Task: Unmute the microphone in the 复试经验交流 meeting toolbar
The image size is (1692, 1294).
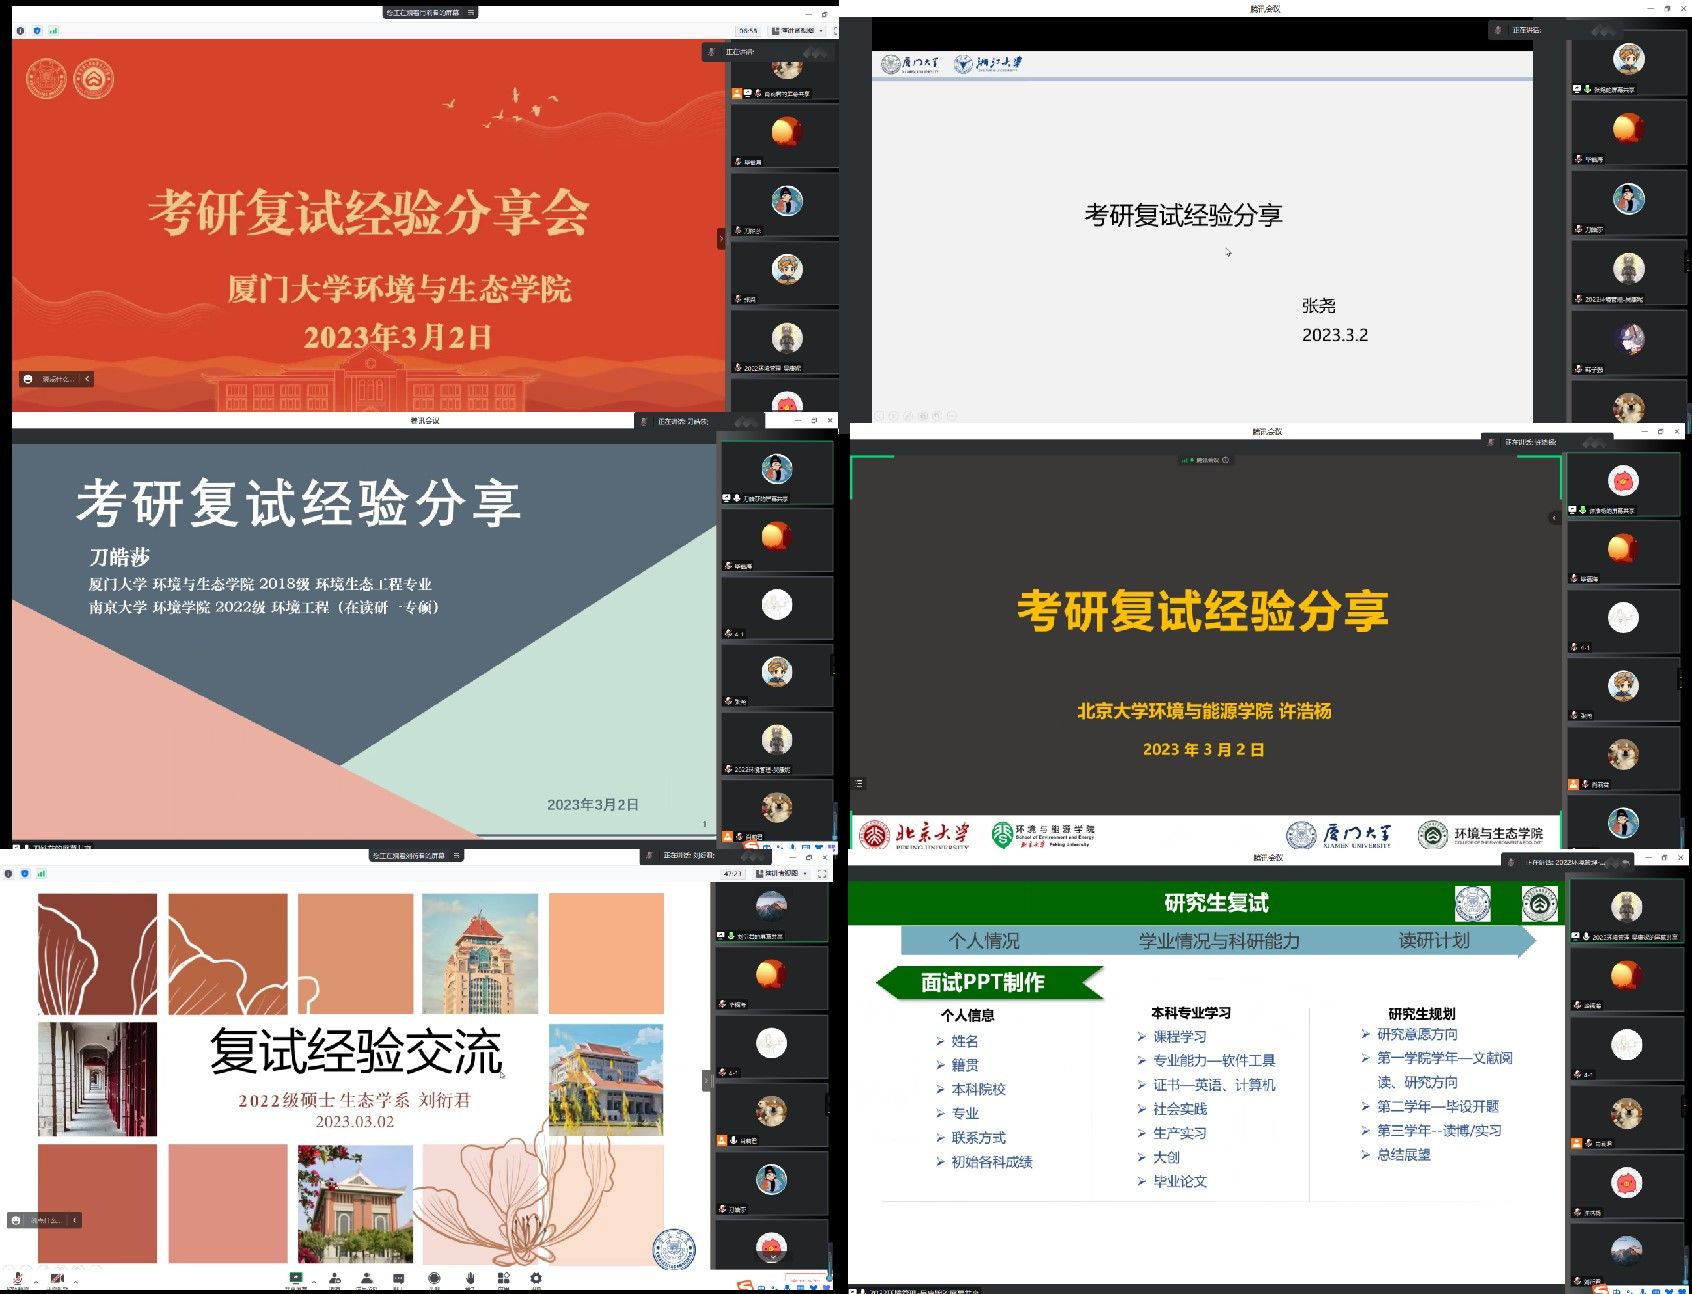Action: point(17,1278)
